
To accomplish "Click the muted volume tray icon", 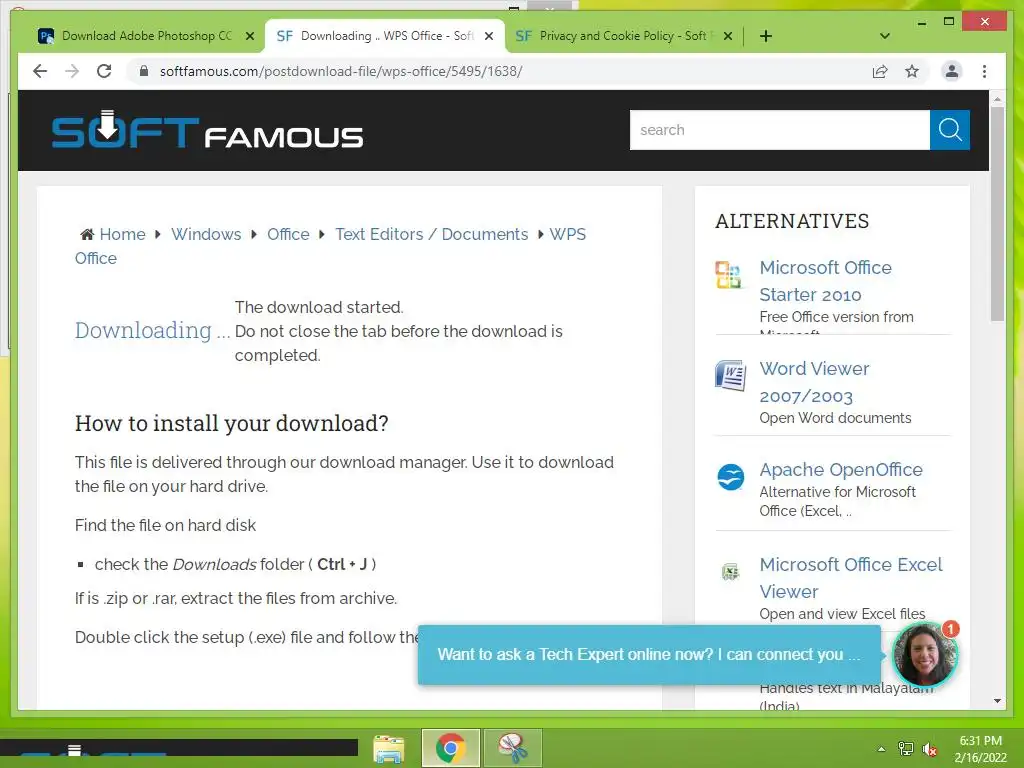I will [x=930, y=750].
